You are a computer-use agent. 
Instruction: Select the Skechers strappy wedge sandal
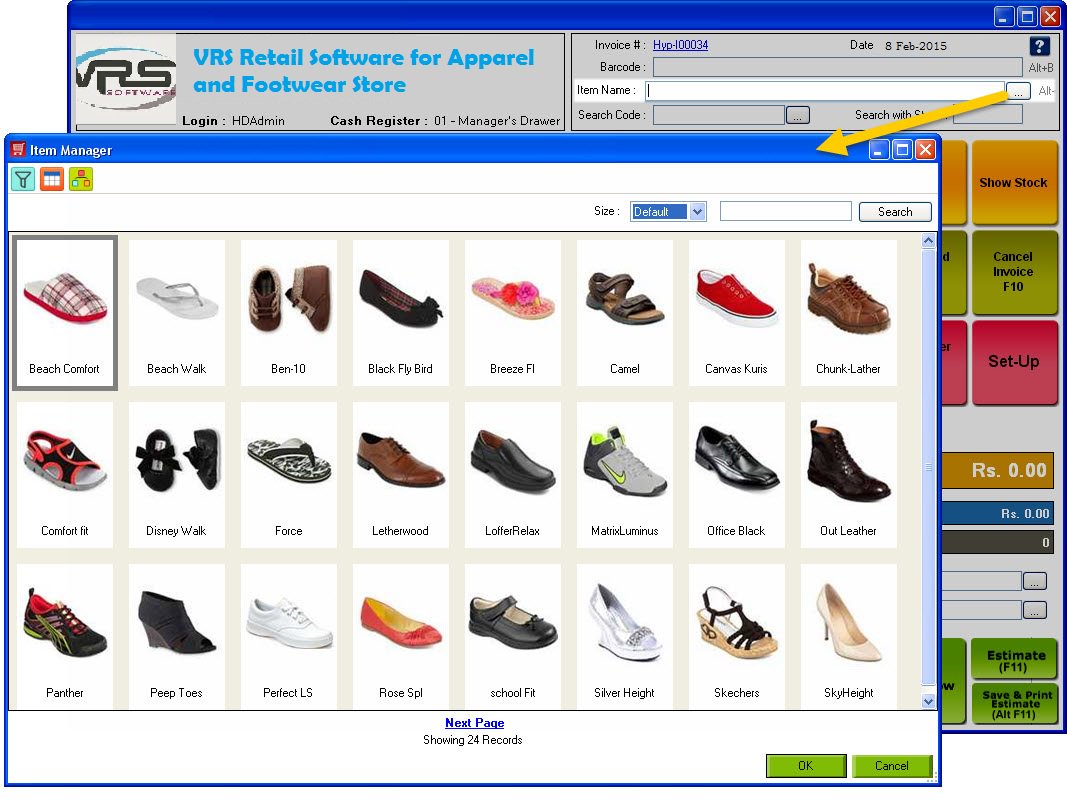[736, 637]
